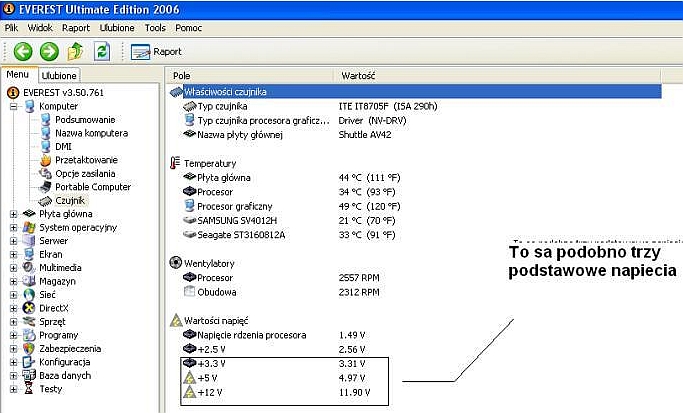Click the Czujnik sensor icon
Image resolution: width=683 pixels, height=413 pixels.
45,201
